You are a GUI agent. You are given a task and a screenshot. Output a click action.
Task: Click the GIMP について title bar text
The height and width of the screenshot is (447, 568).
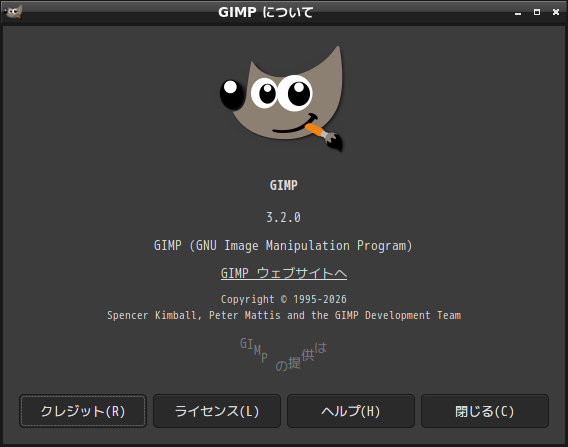(266, 12)
